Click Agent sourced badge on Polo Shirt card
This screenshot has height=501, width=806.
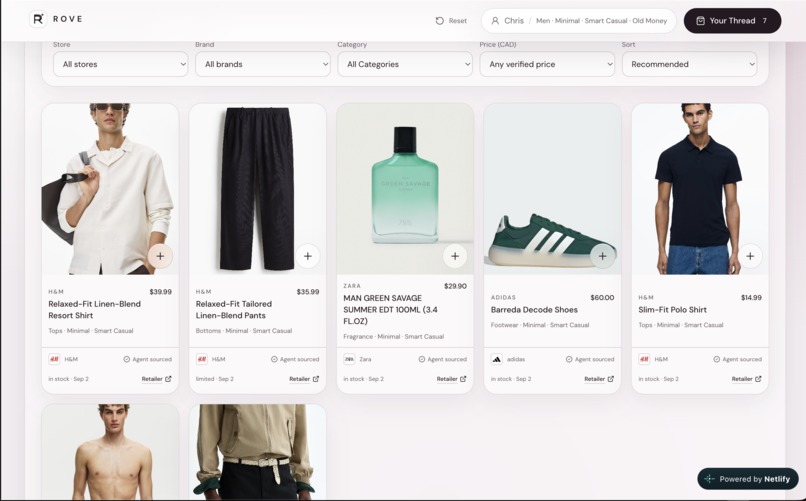coord(738,359)
